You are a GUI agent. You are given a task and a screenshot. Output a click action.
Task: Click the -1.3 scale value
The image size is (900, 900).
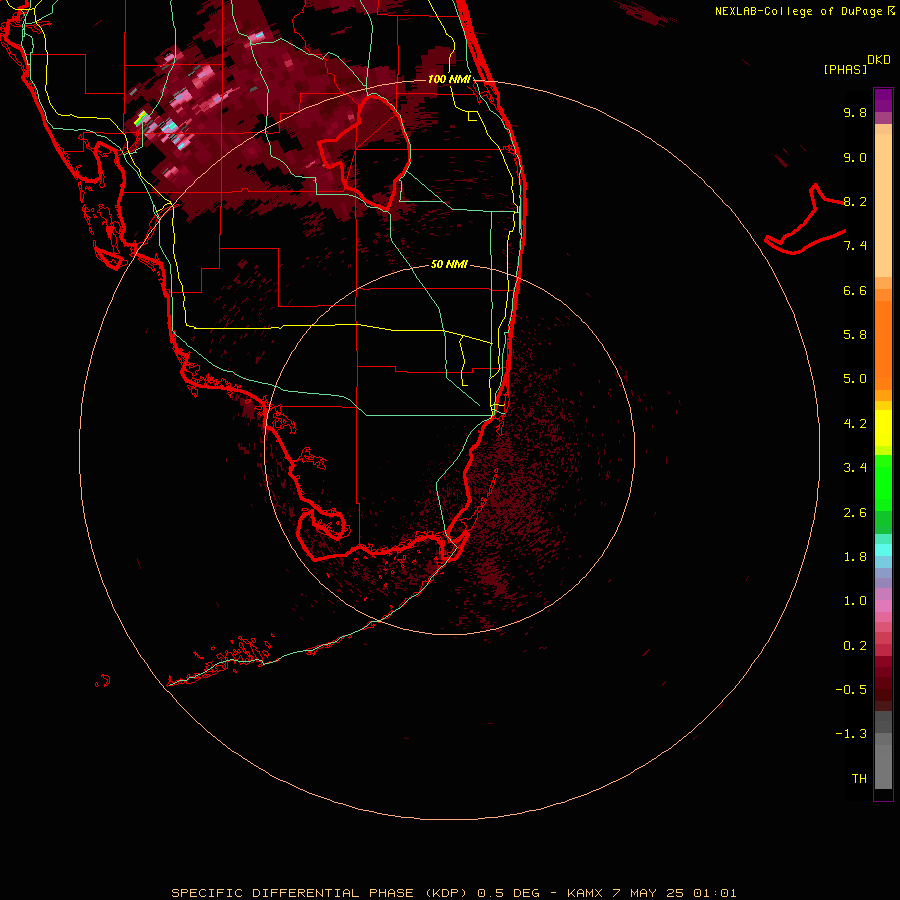(x=851, y=734)
